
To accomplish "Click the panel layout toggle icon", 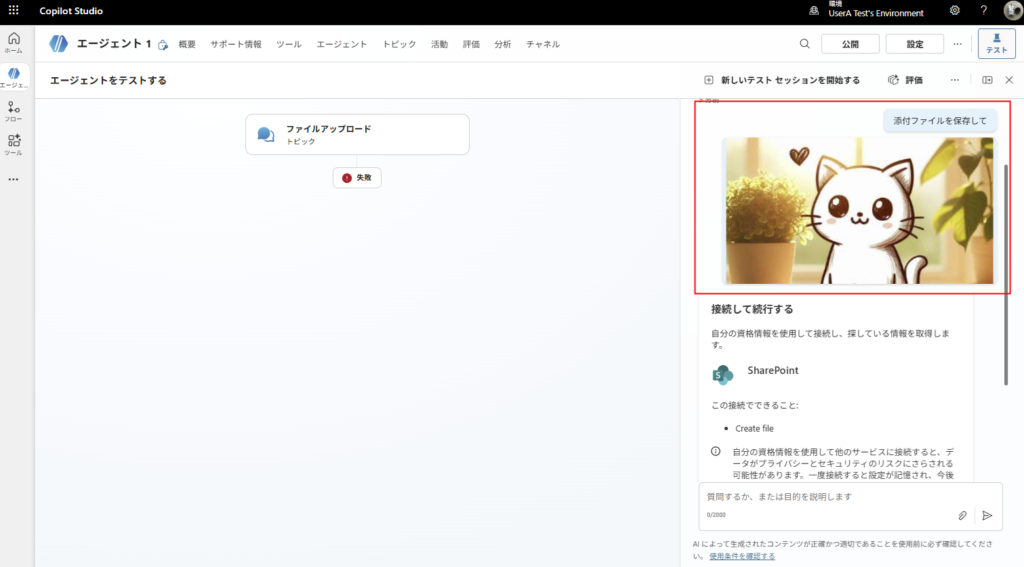I will click(987, 80).
